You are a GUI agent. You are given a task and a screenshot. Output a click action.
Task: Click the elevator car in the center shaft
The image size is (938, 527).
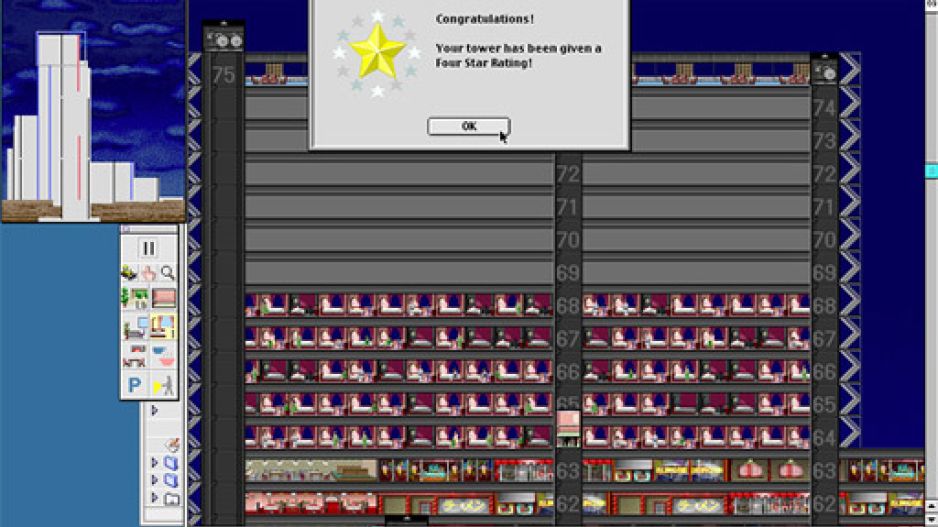pos(568,428)
